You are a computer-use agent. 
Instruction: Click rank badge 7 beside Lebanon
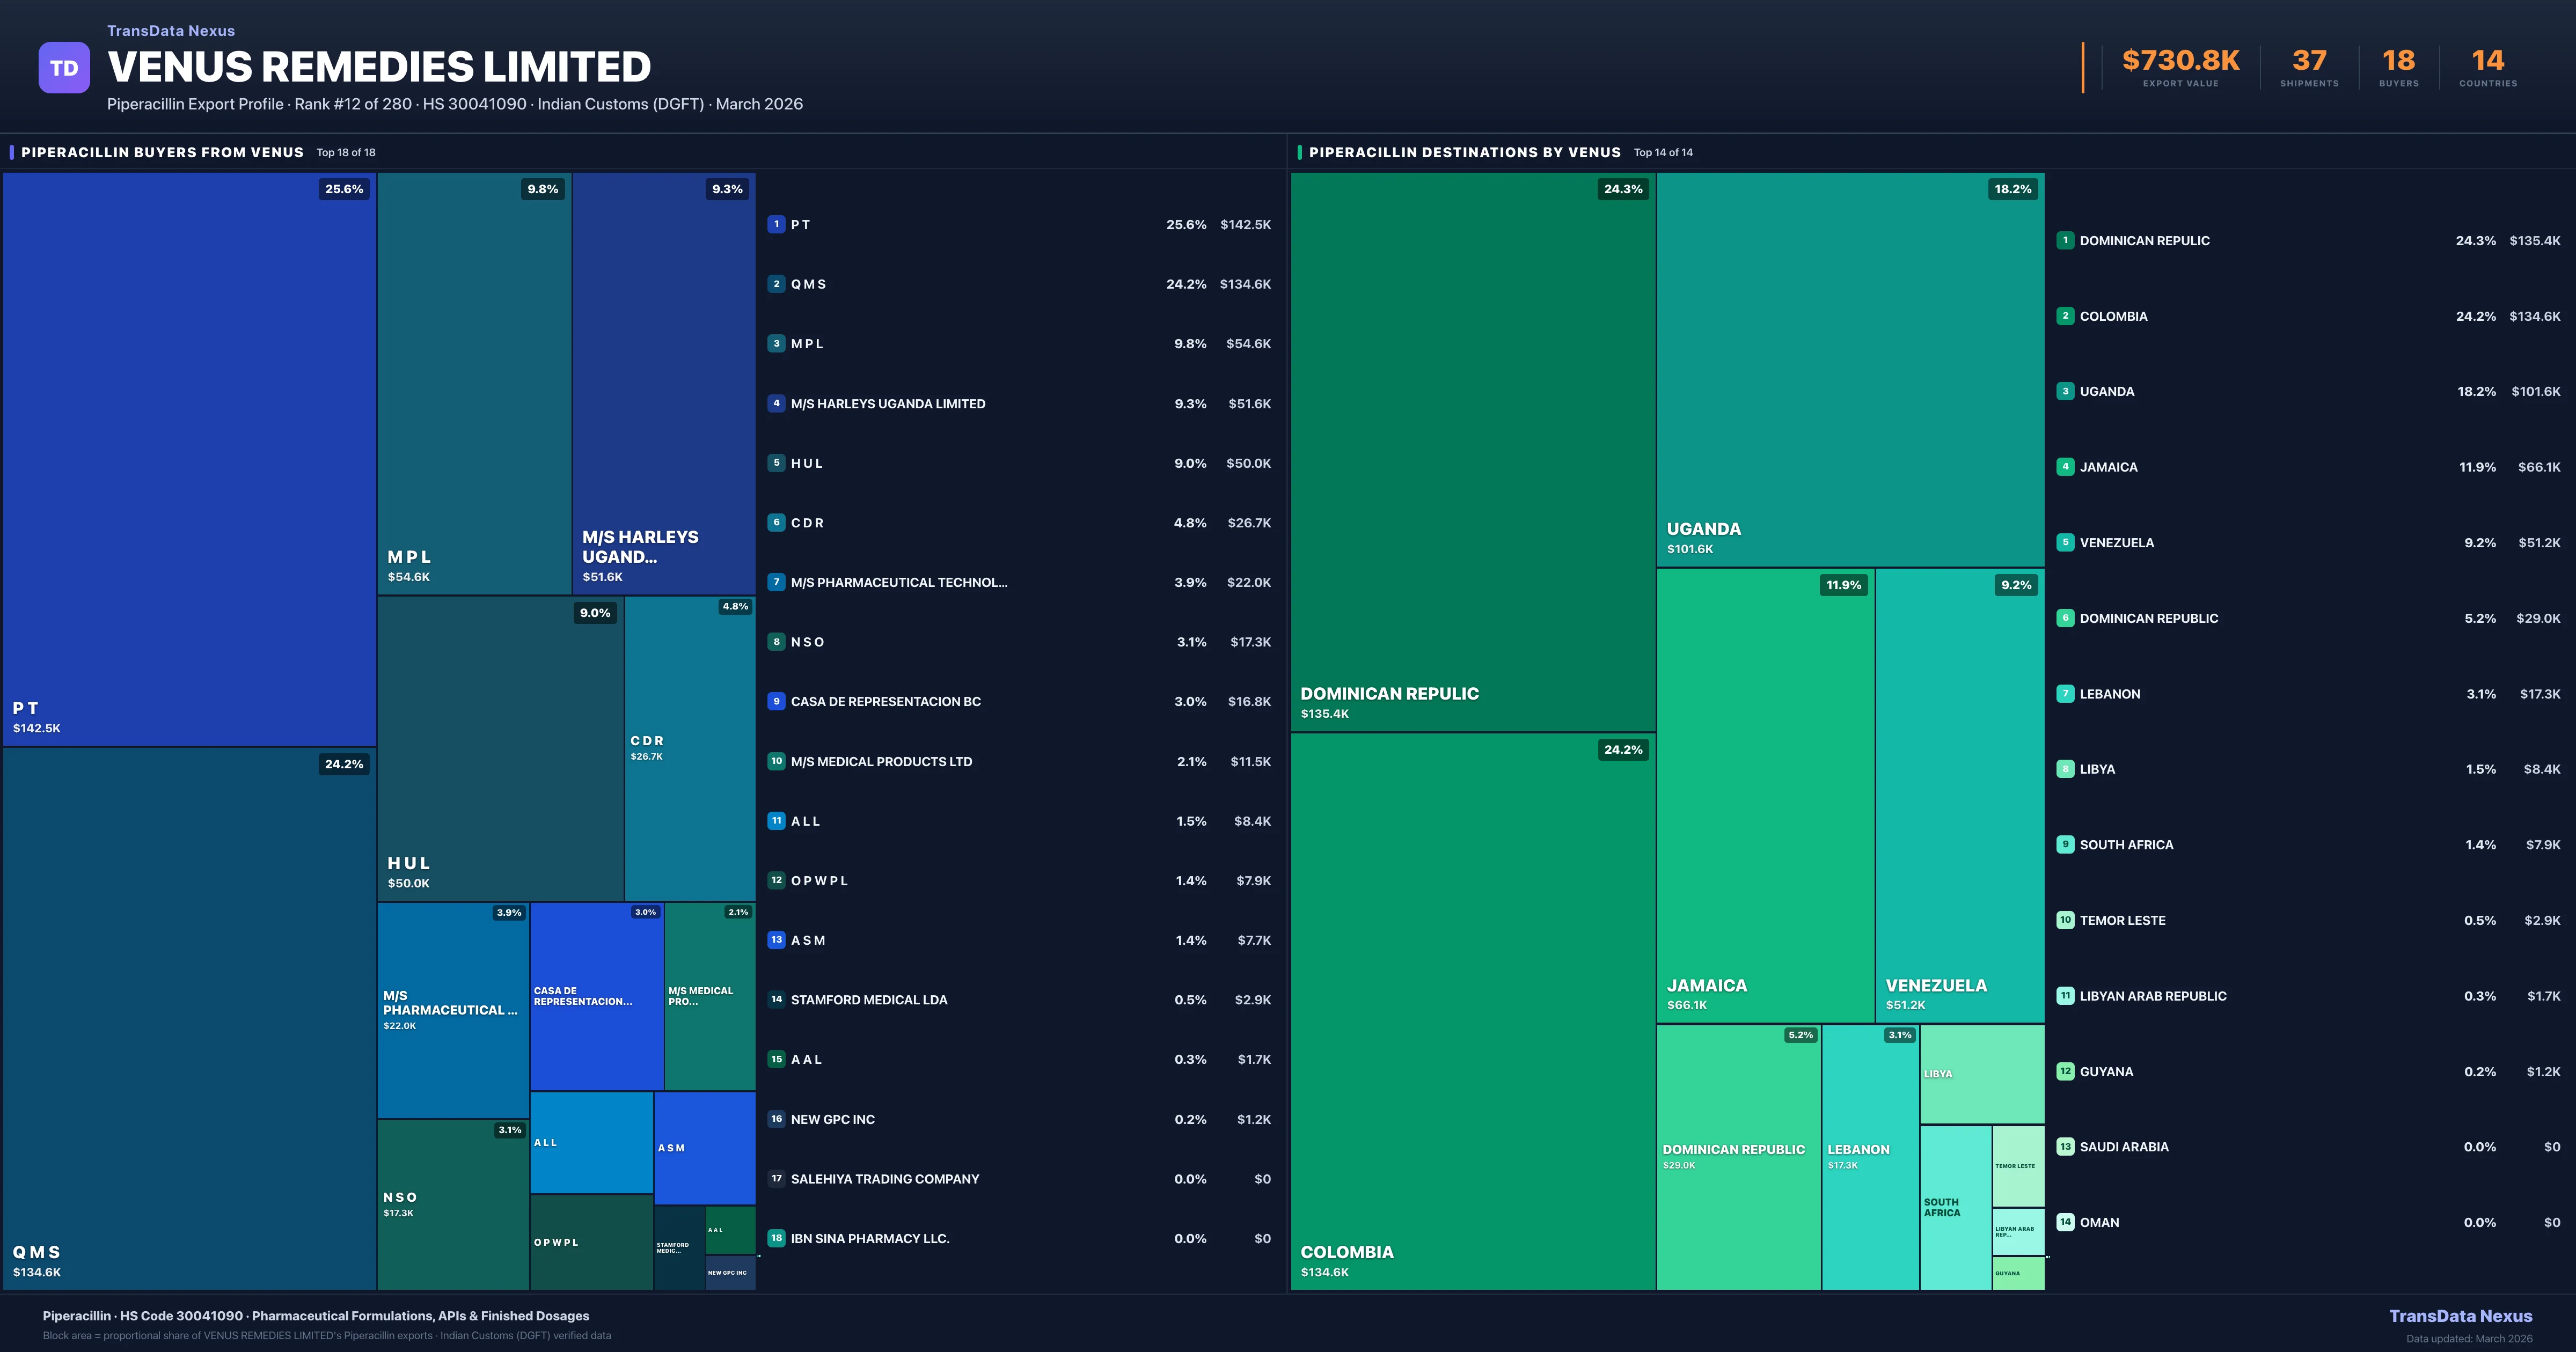(2065, 693)
